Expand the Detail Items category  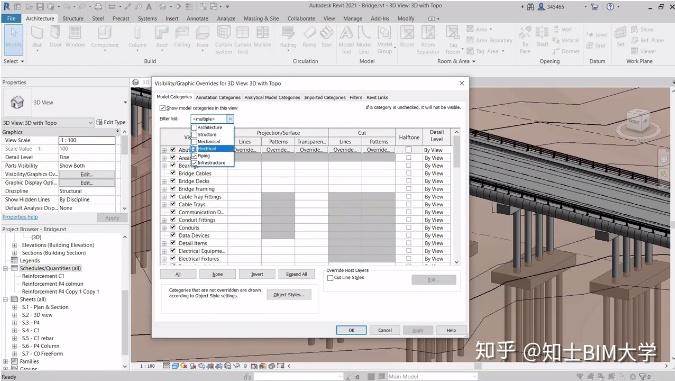tap(164, 243)
